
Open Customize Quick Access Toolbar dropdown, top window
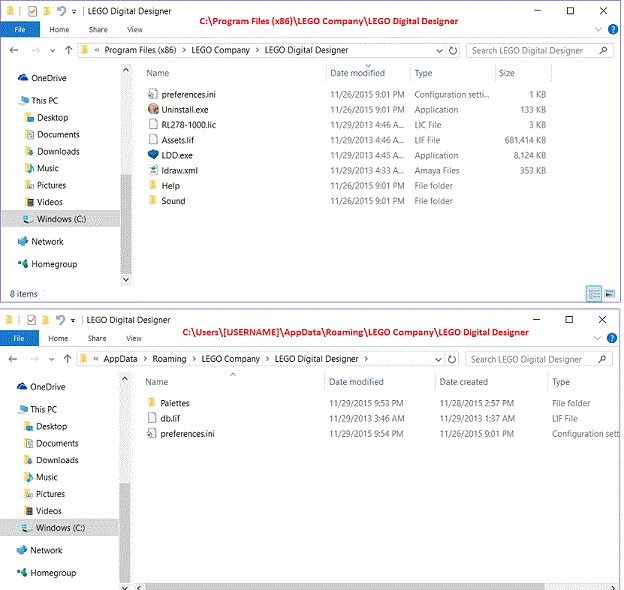[x=76, y=11]
